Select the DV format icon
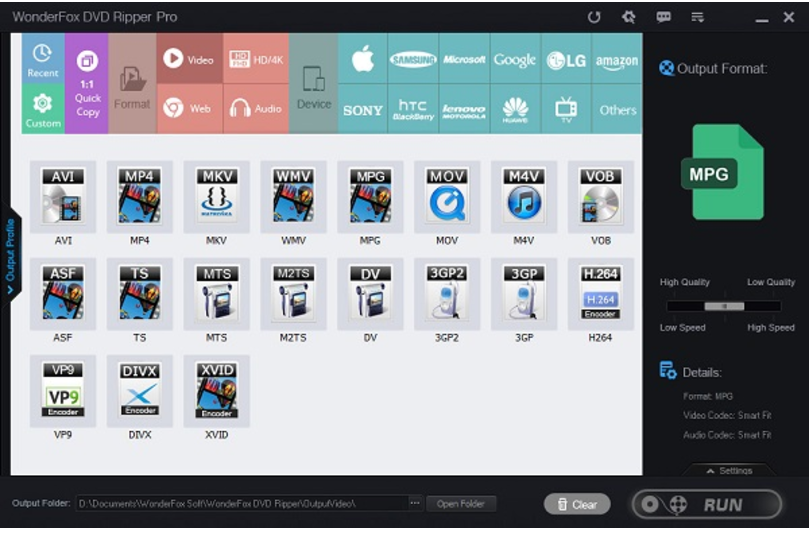 [x=370, y=294]
